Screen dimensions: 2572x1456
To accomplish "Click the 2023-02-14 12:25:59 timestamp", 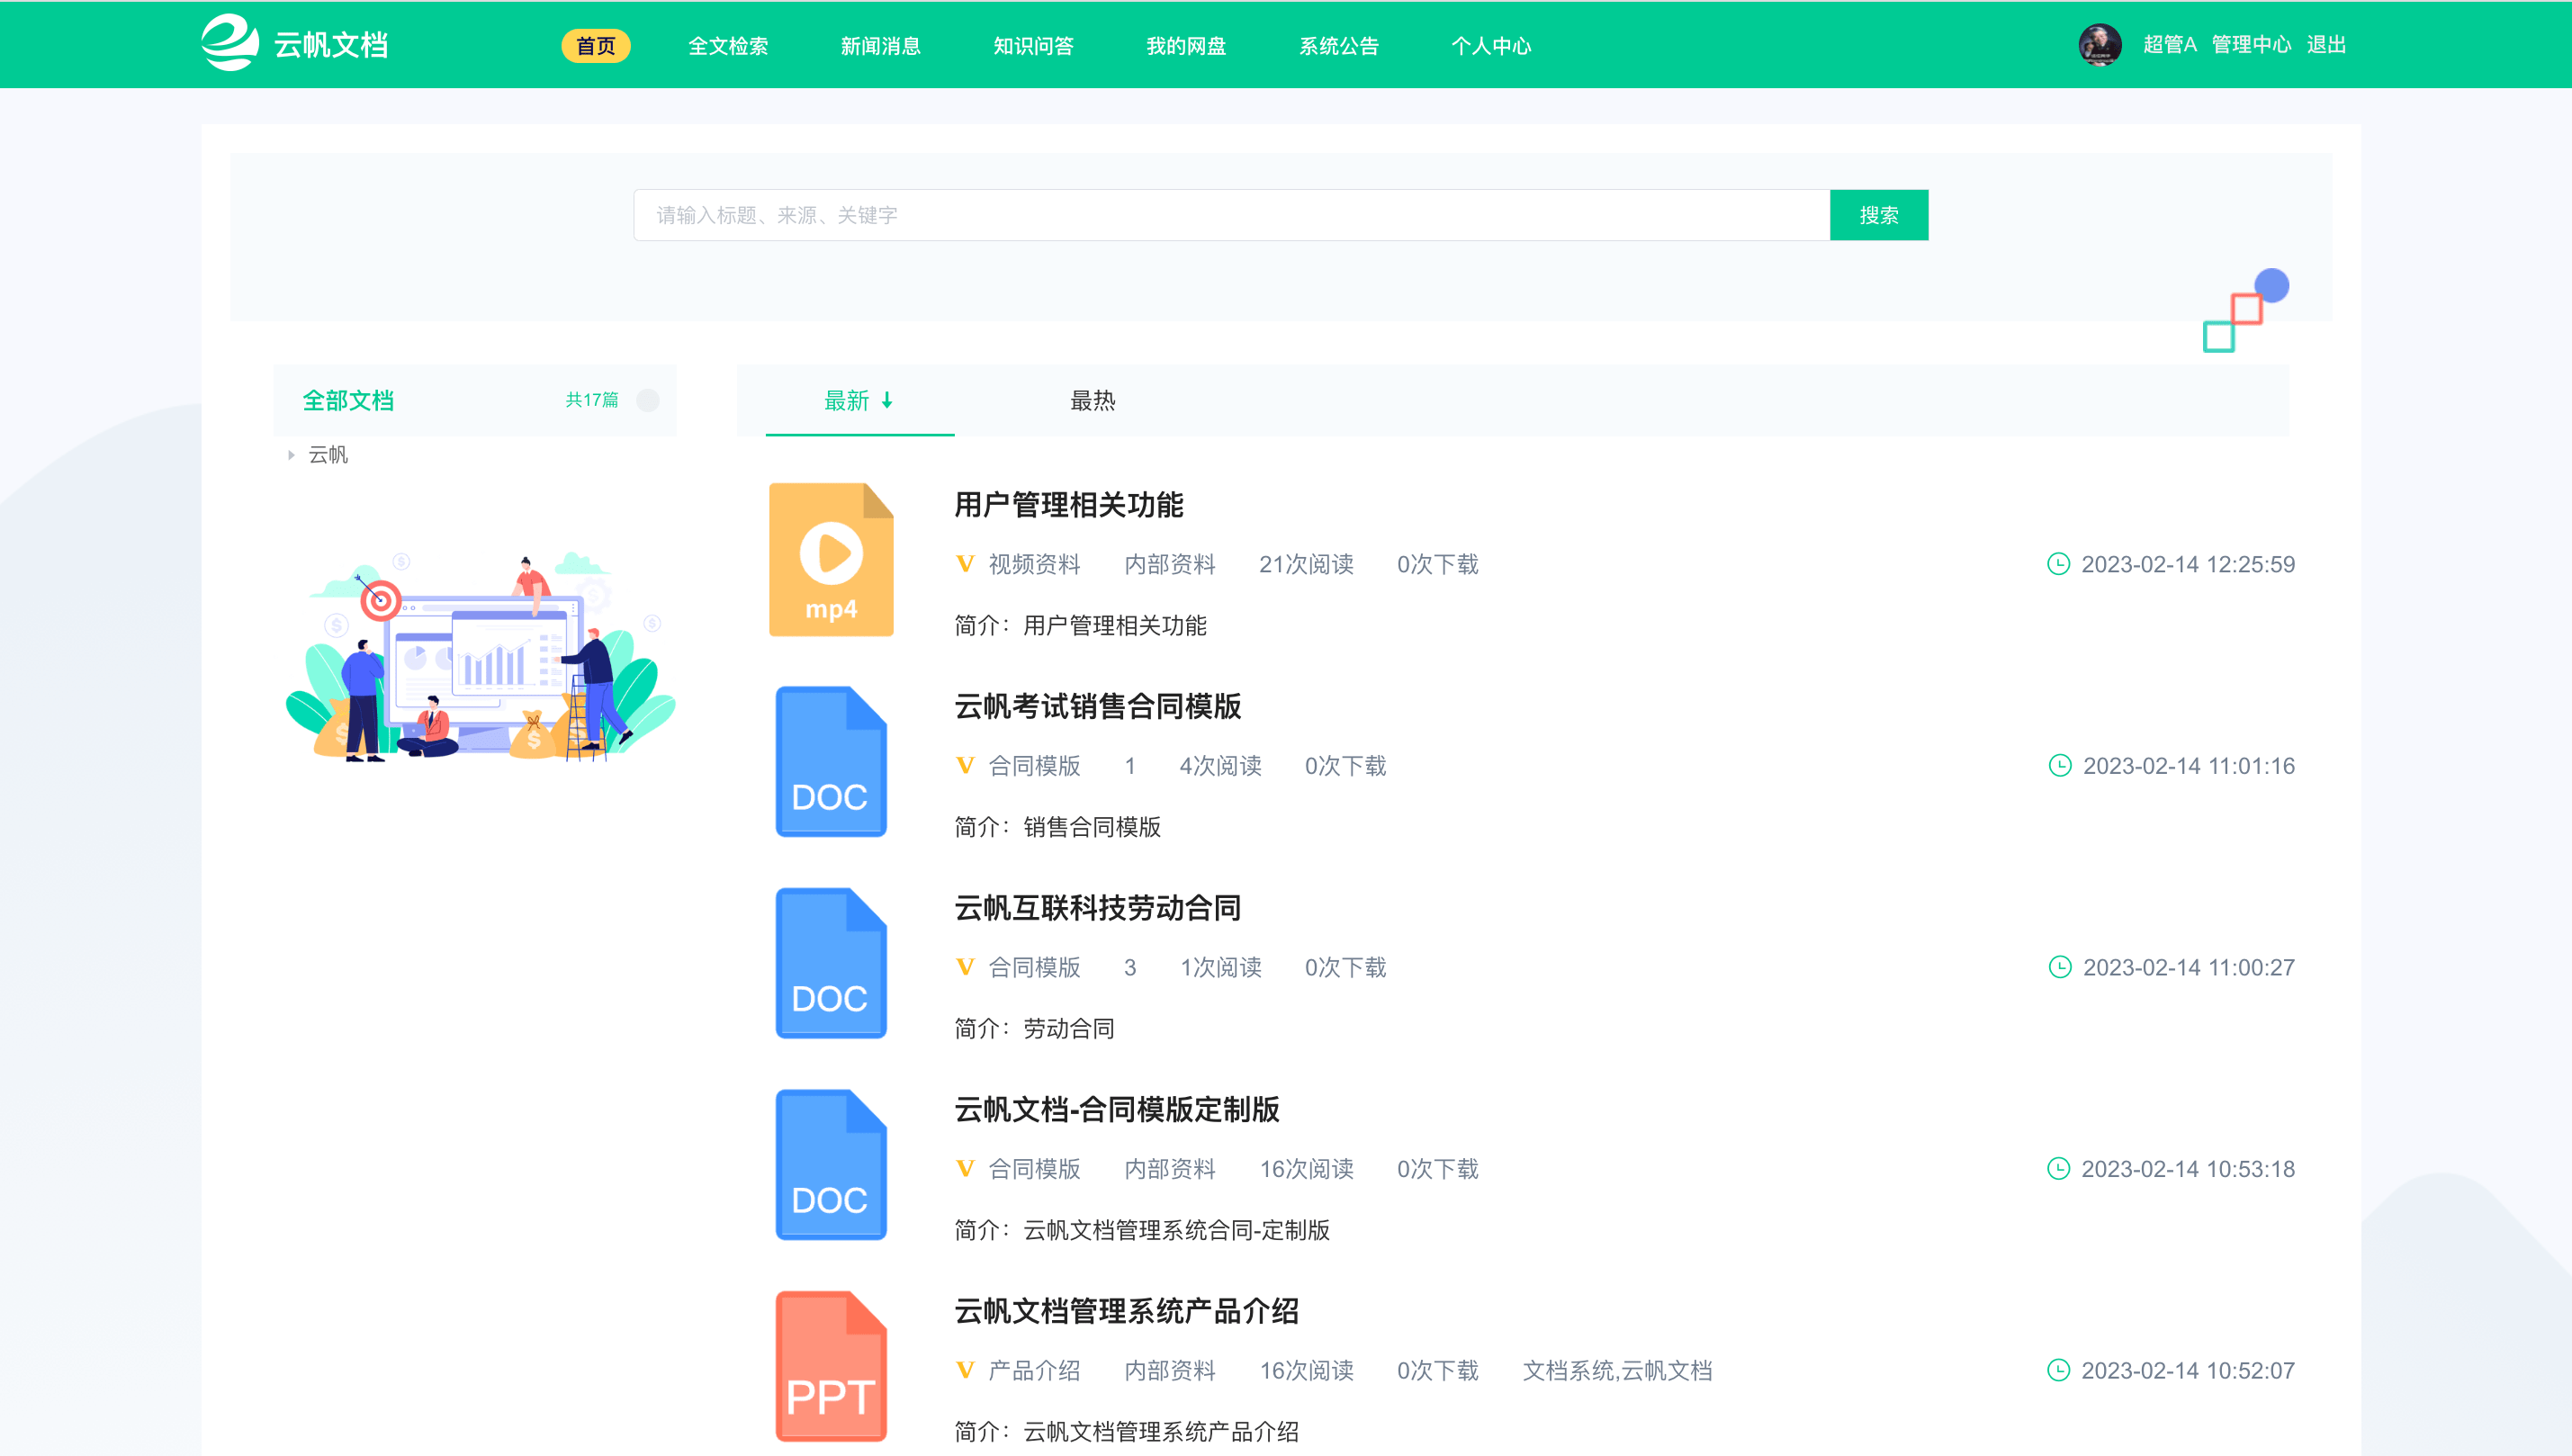I will coord(2188,564).
